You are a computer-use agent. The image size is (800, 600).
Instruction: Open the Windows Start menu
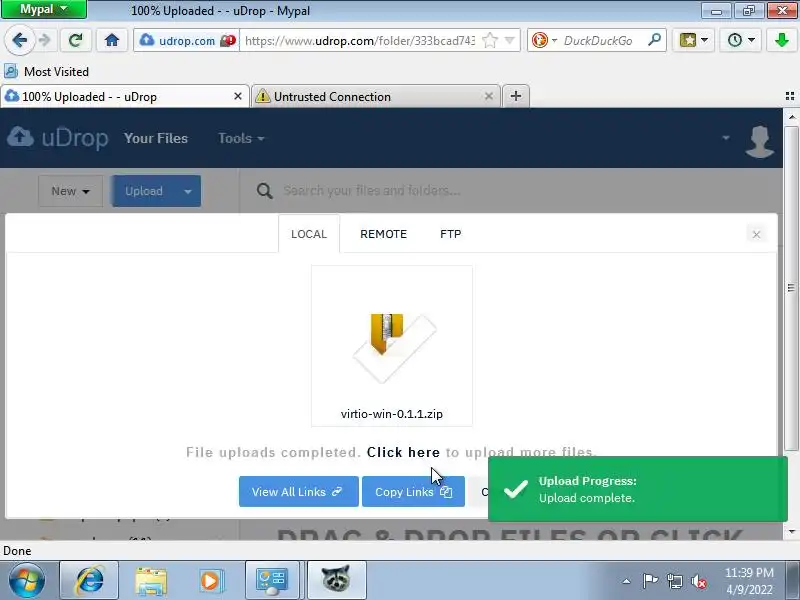26,580
